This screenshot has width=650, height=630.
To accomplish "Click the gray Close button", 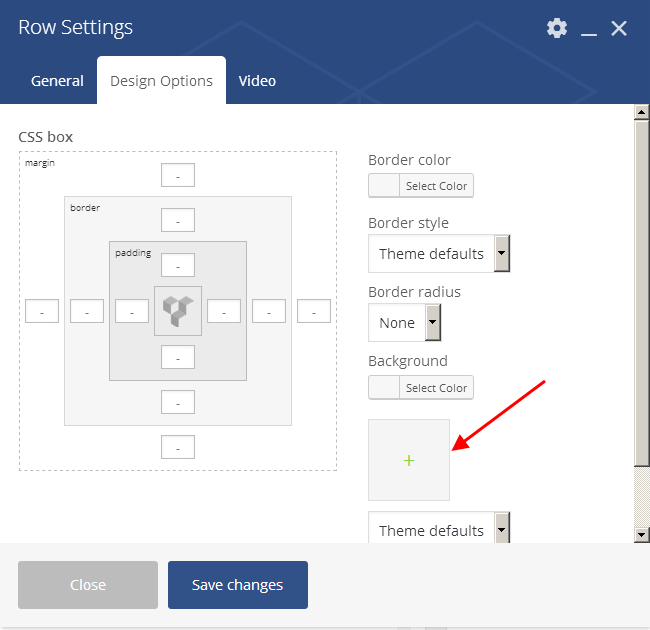I will point(88,585).
